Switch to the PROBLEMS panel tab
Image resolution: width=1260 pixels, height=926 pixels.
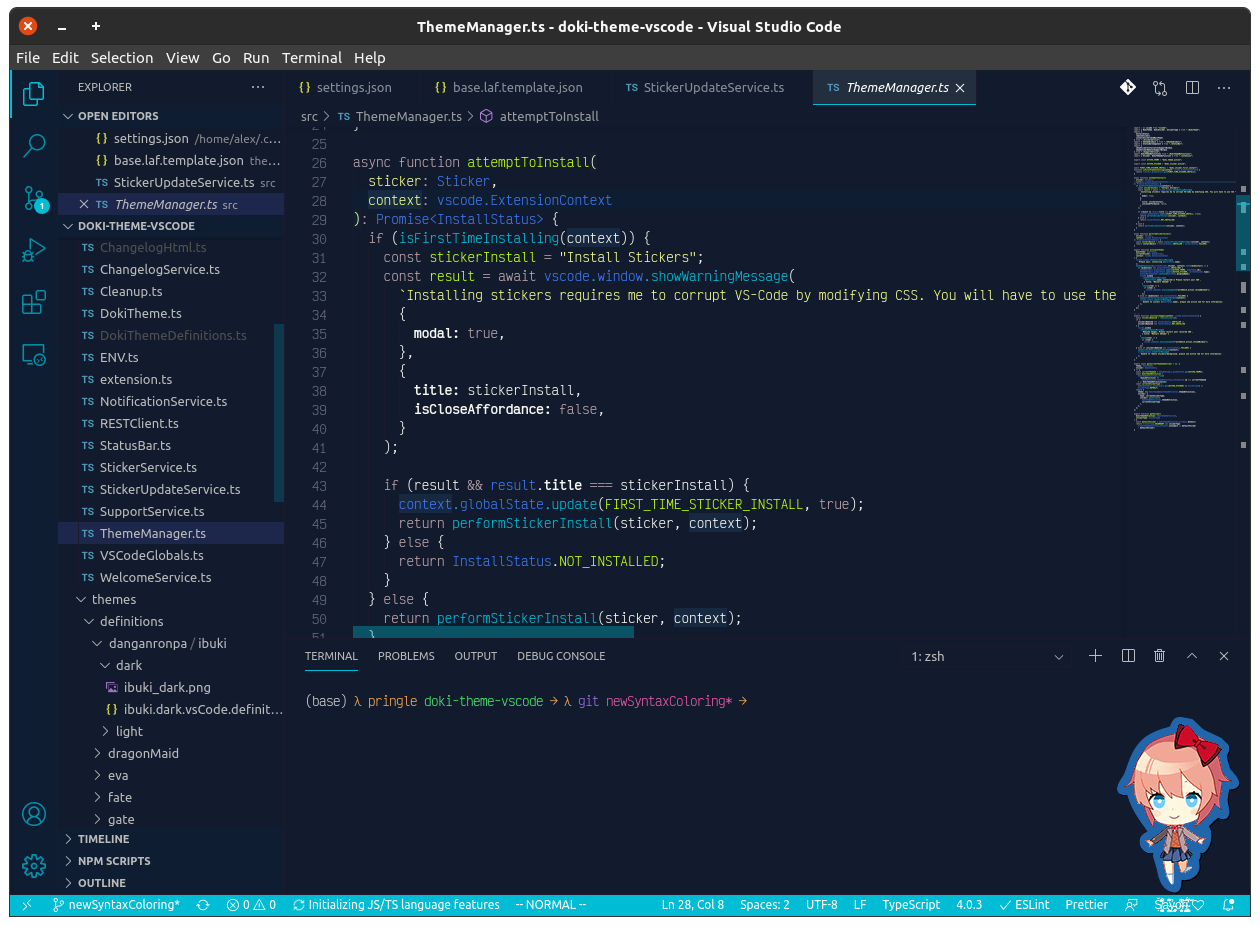click(x=406, y=656)
